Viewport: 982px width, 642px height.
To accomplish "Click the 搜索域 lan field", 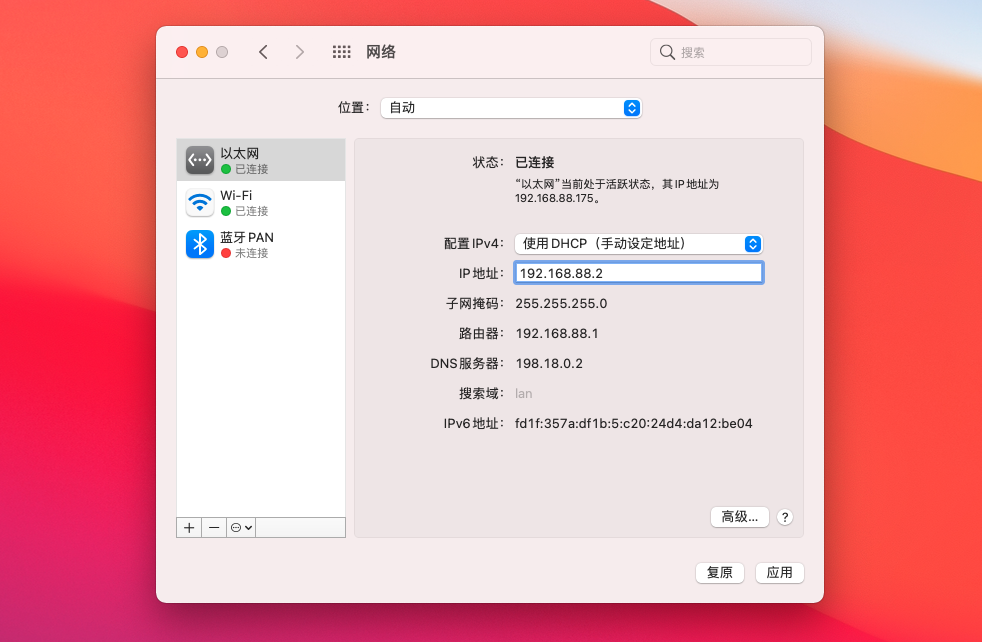I will 524,394.
